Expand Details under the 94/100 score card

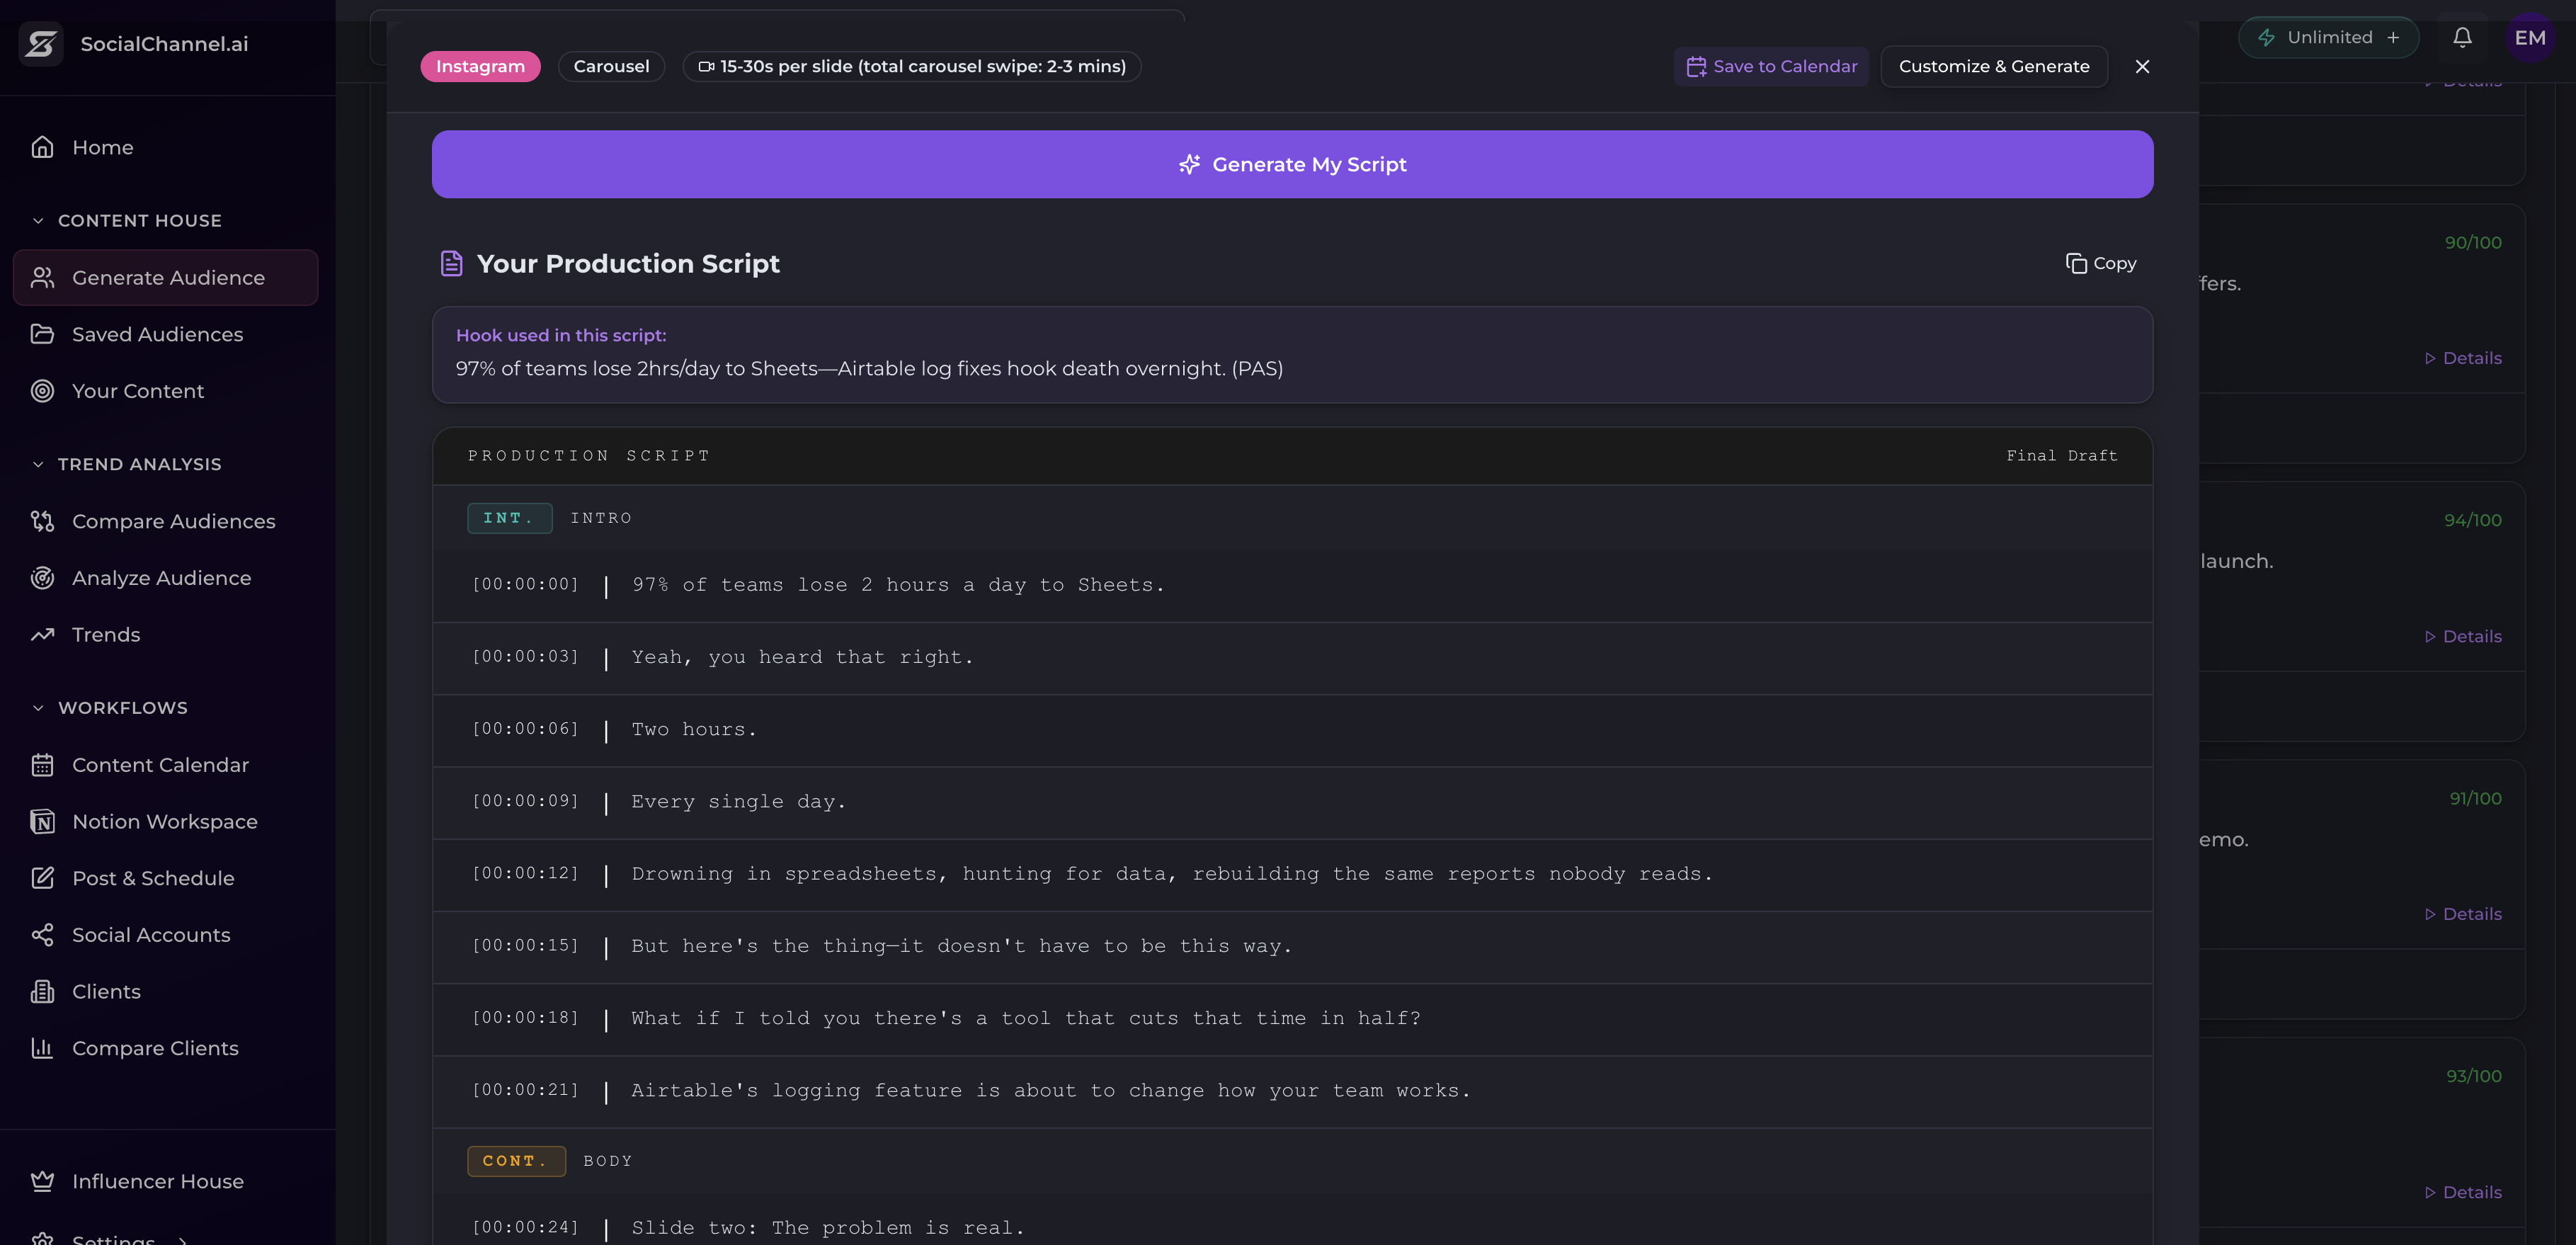[x=2462, y=636]
